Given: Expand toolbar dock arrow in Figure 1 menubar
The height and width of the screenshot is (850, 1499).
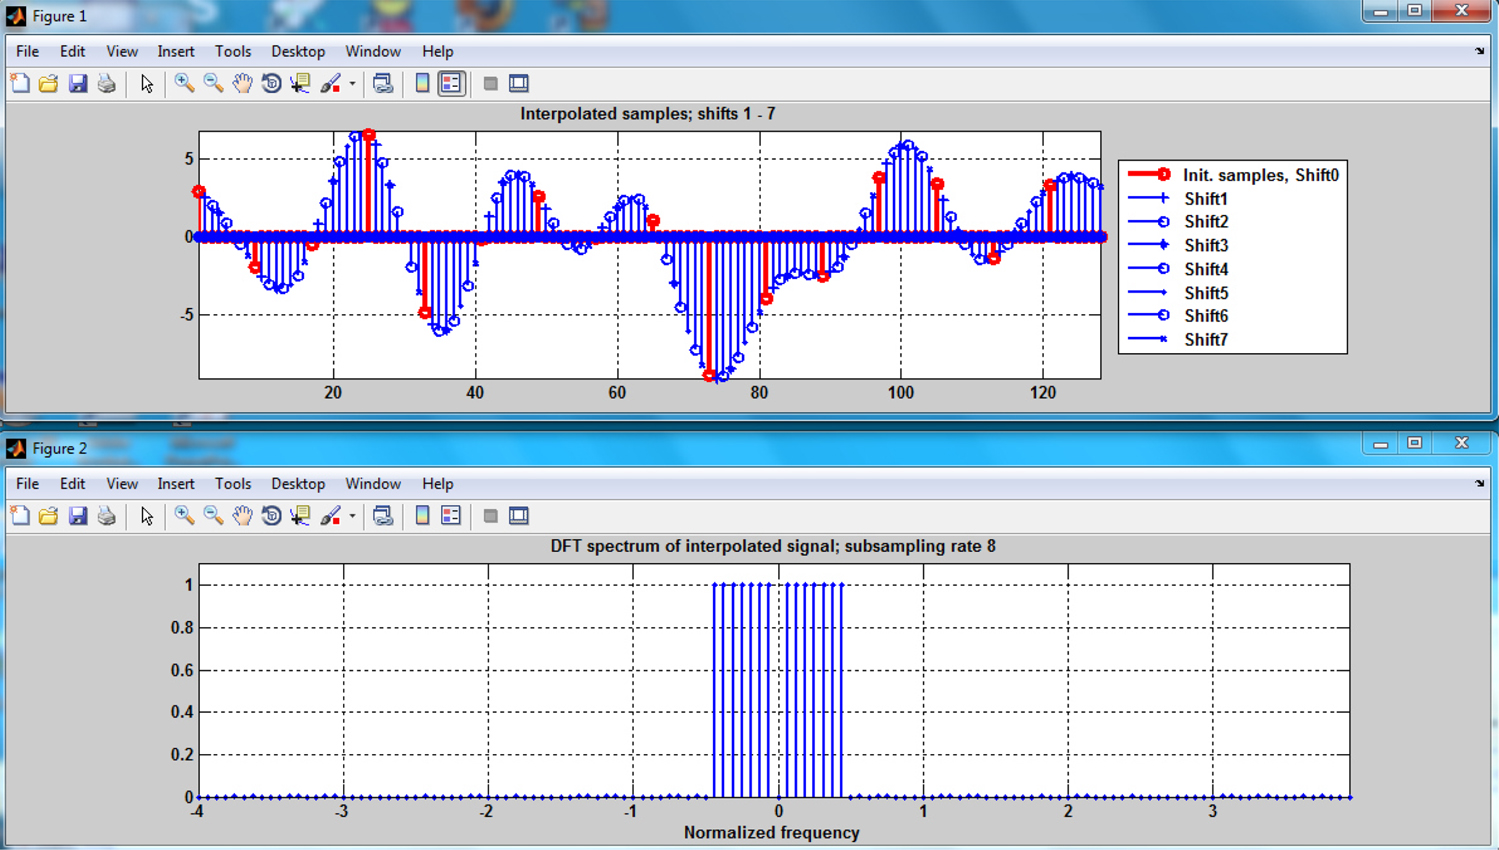Looking at the screenshot, I should (x=1480, y=51).
